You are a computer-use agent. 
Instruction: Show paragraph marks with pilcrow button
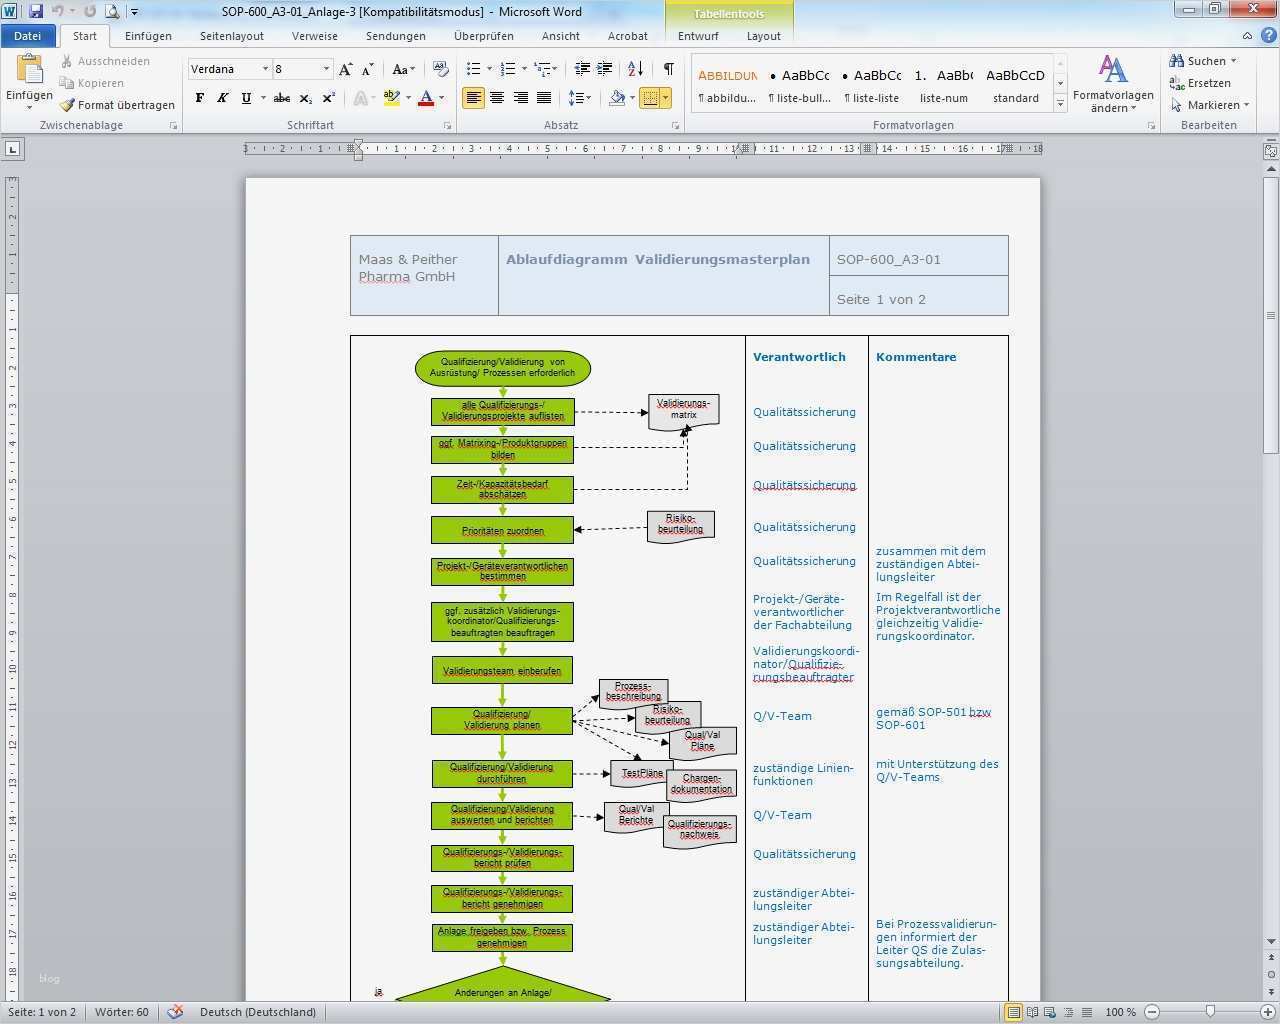(668, 69)
